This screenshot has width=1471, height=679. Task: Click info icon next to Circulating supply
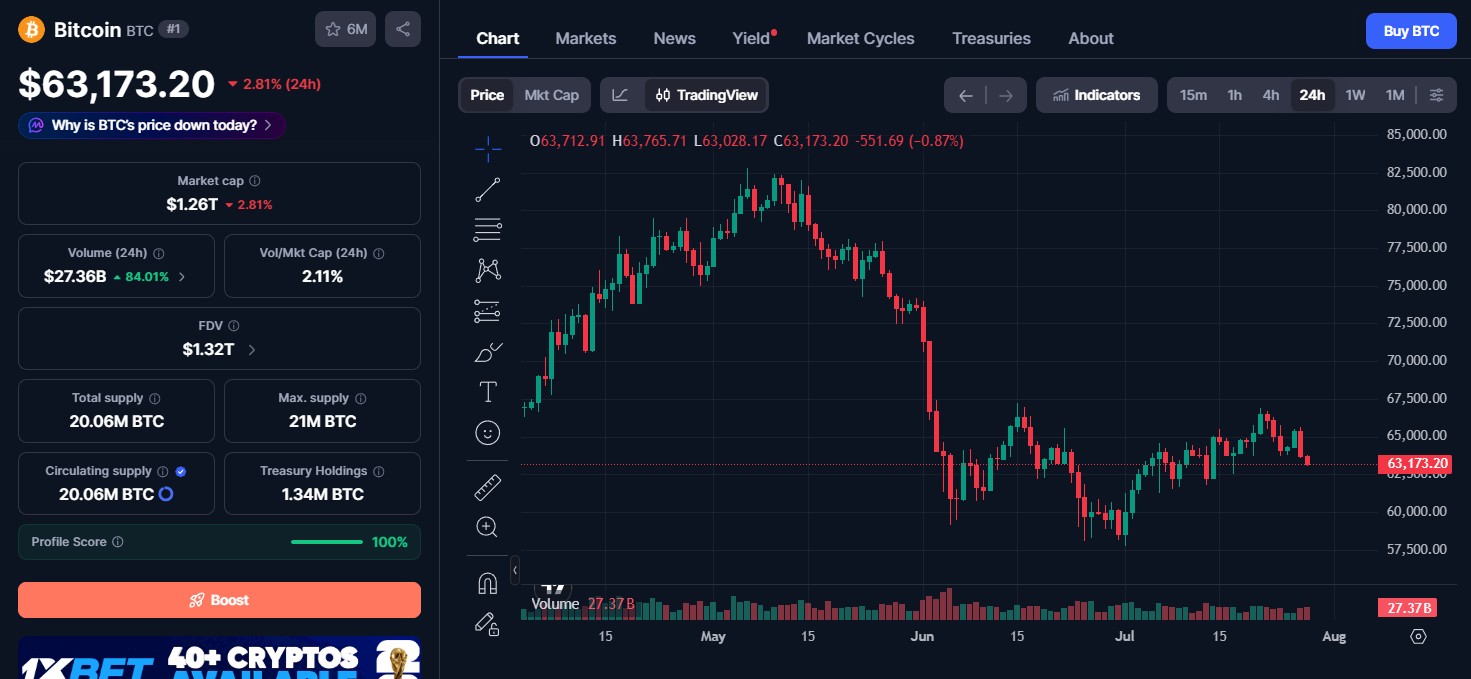point(163,471)
